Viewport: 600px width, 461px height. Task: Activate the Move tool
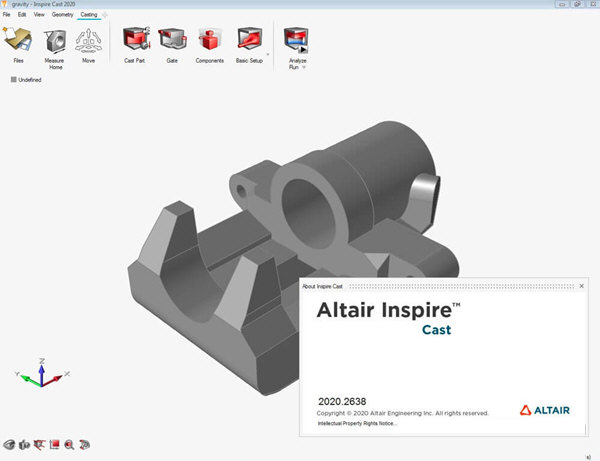pyautogui.click(x=88, y=41)
